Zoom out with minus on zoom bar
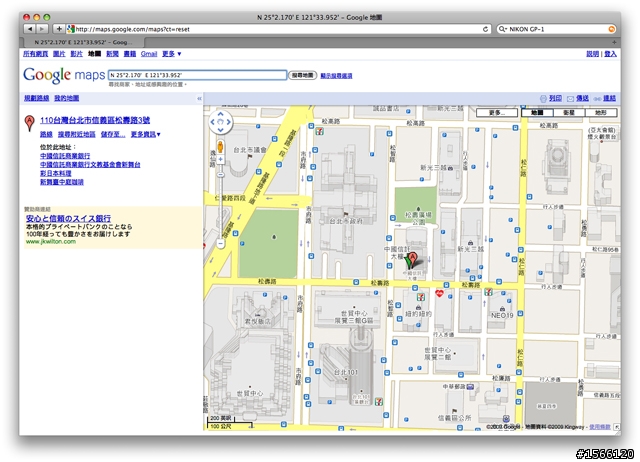The height and width of the screenshot is (462, 640). pos(220,244)
